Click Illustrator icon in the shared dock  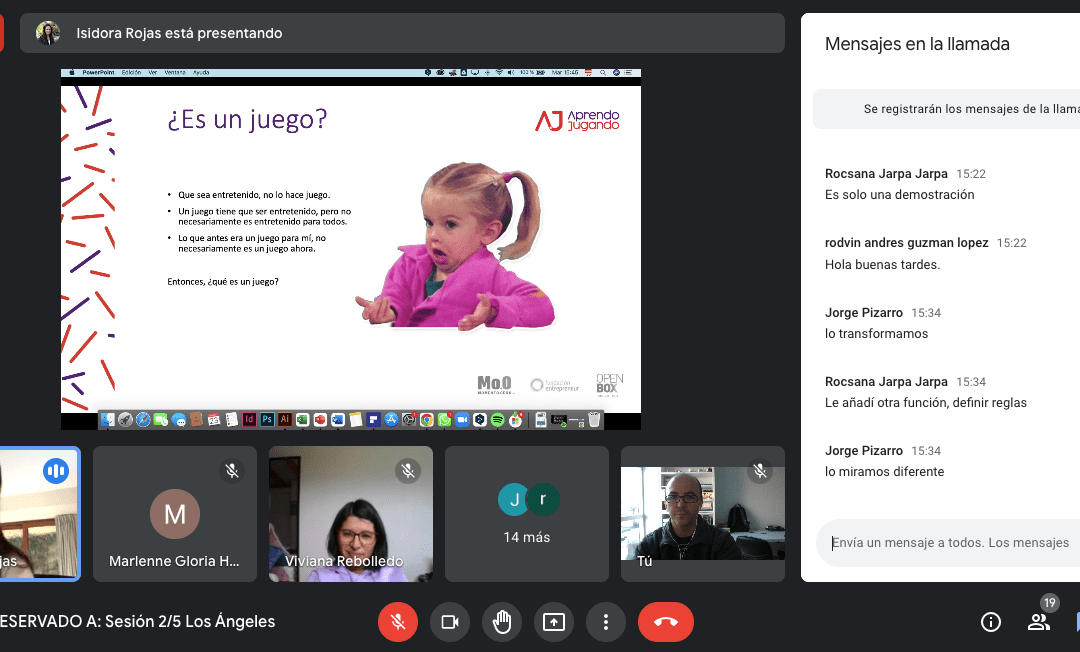[x=284, y=419]
